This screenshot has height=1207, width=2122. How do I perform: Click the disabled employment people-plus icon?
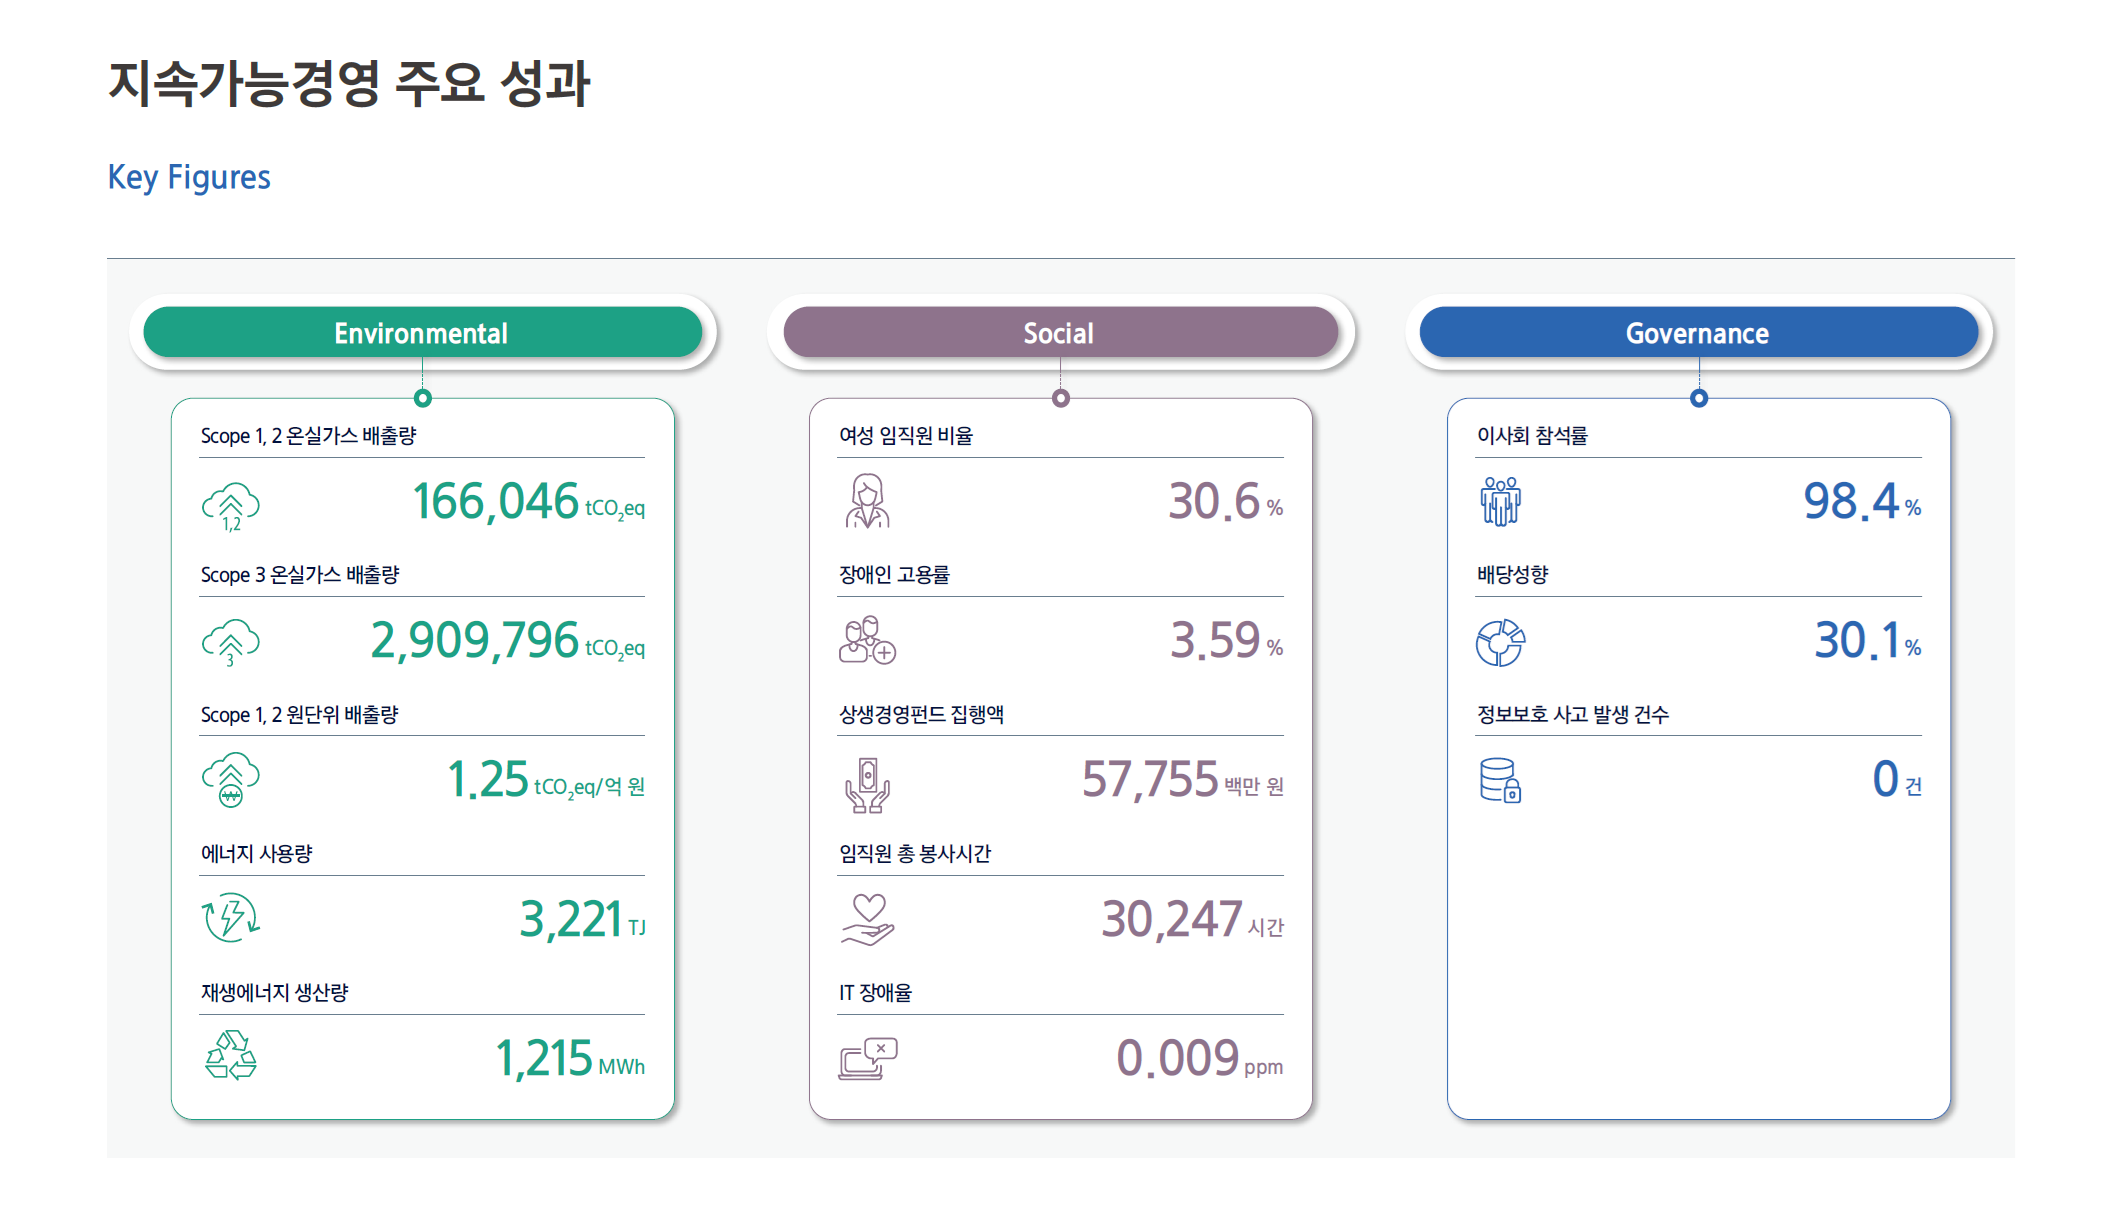[867, 640]
